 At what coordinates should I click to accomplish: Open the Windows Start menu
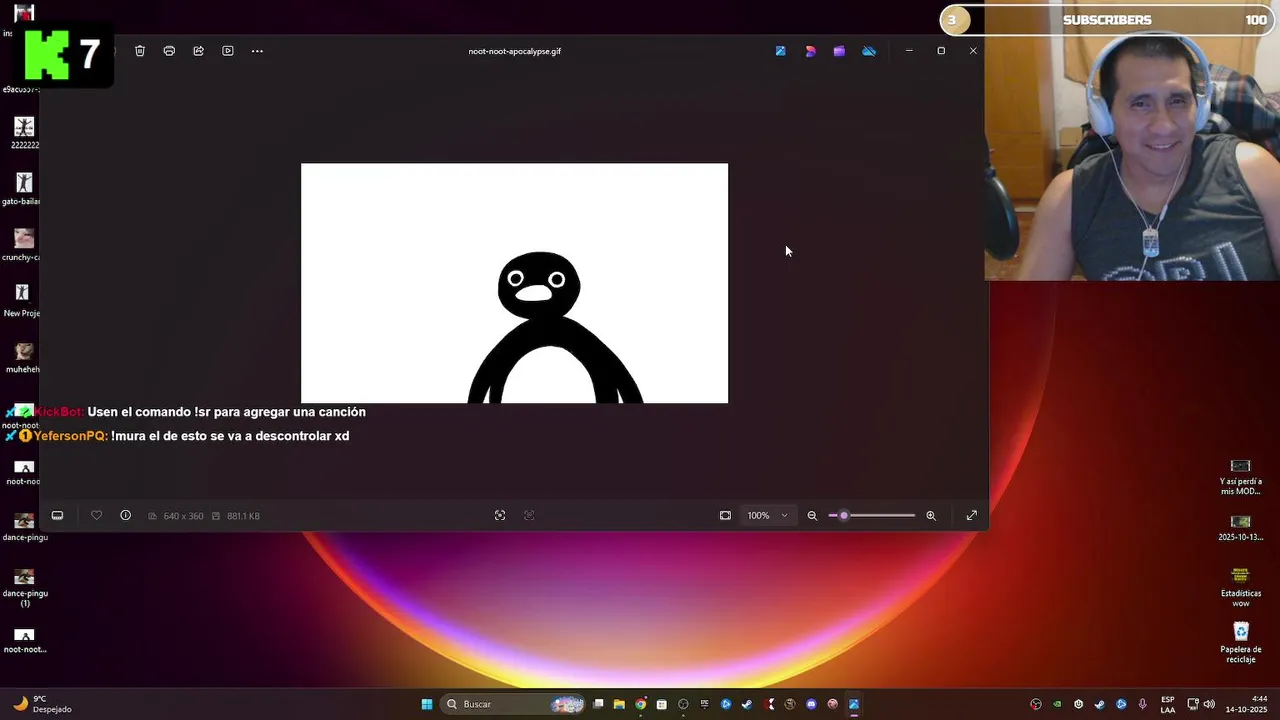click(x=427, y=704)
